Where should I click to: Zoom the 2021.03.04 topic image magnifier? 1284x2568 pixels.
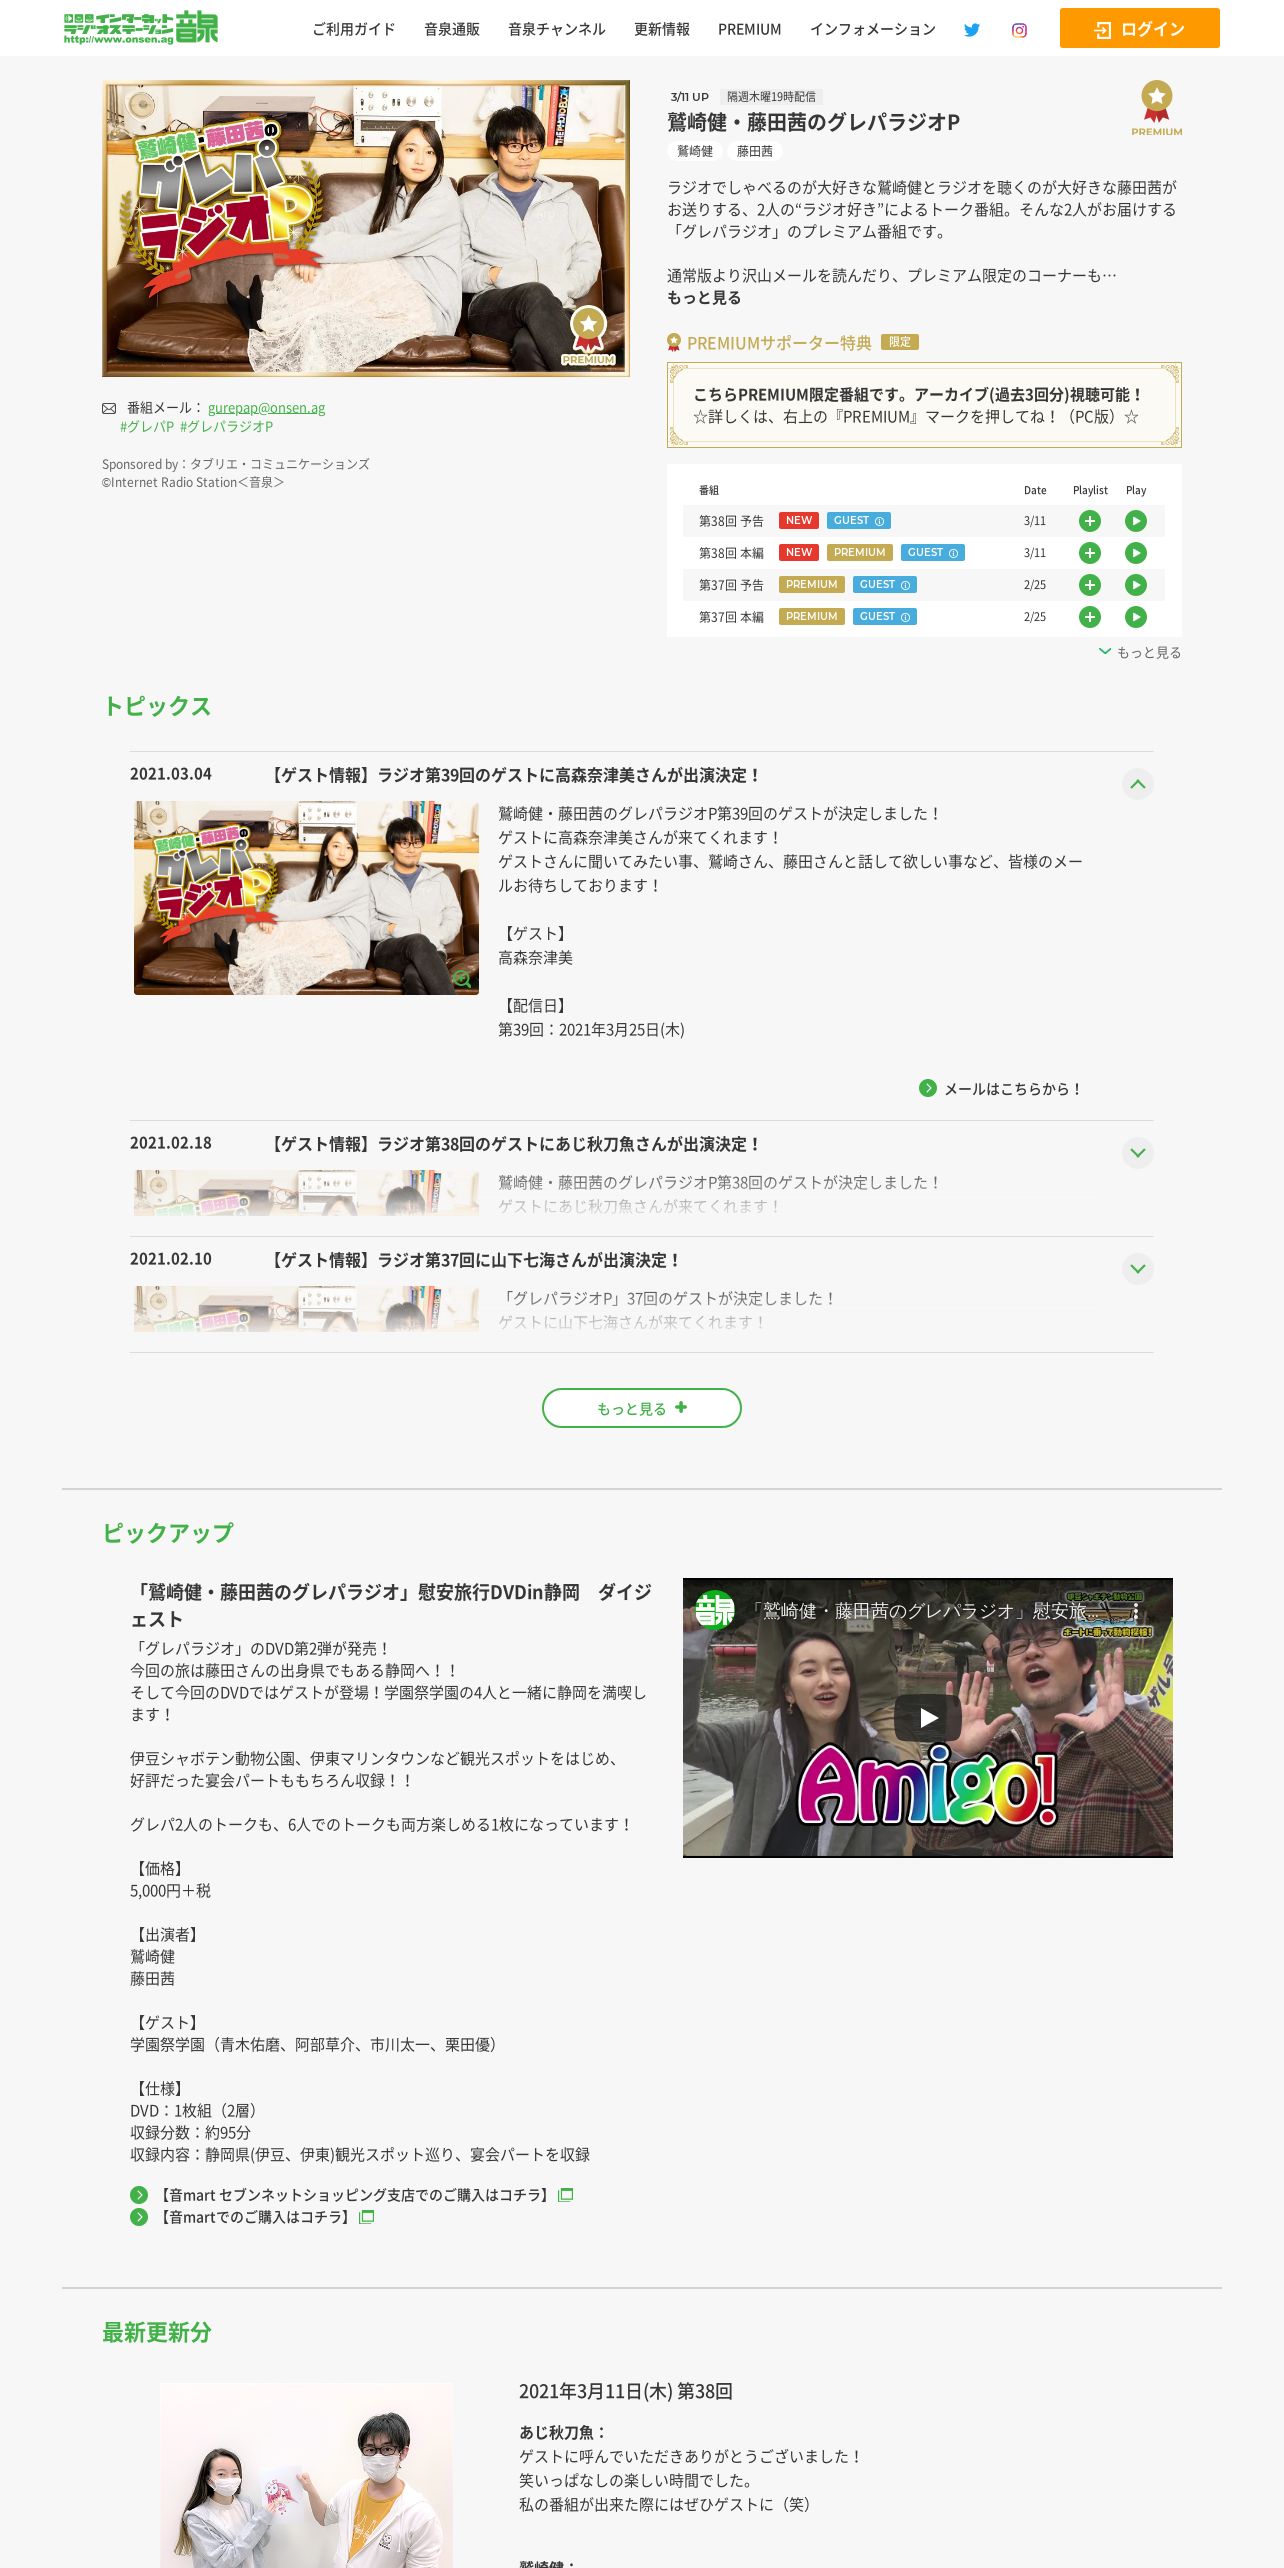462,979
